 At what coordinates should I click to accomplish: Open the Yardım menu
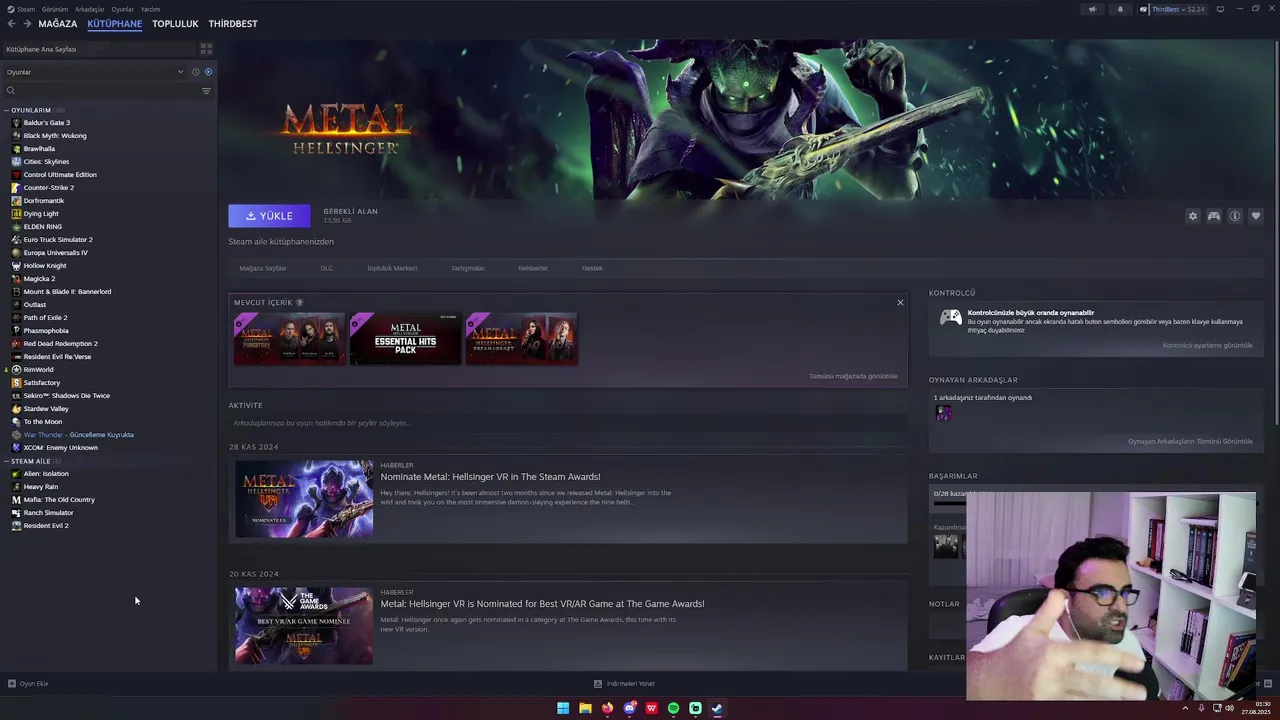click(x=150, y=9)
